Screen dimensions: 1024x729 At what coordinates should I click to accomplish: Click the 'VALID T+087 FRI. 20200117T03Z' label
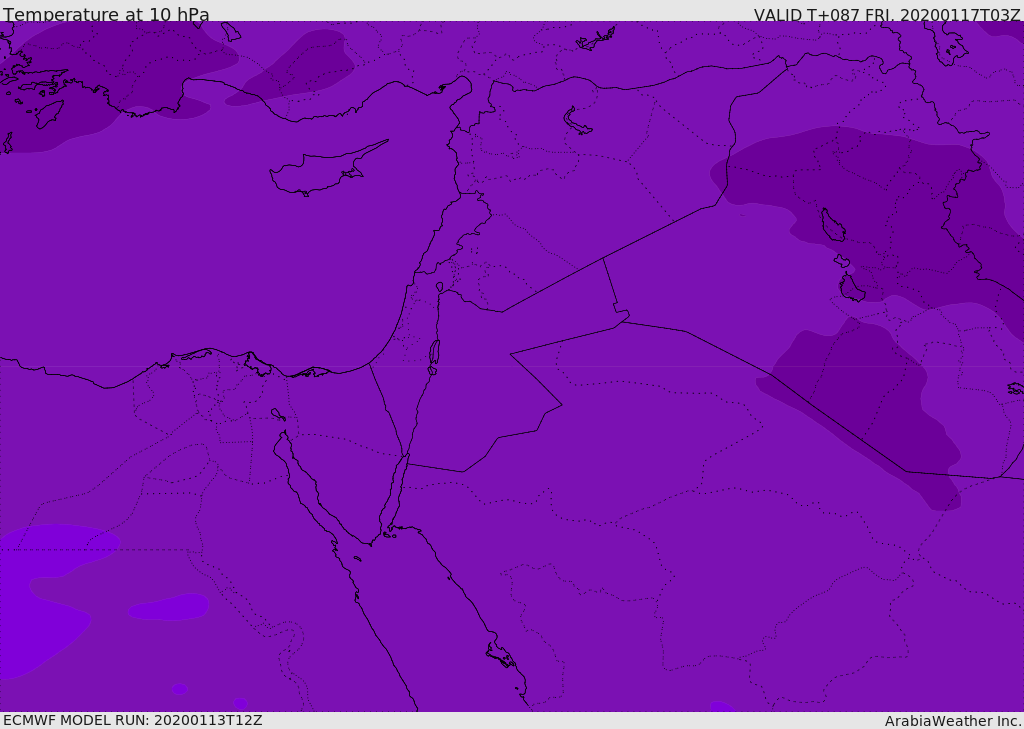[887, 14]
